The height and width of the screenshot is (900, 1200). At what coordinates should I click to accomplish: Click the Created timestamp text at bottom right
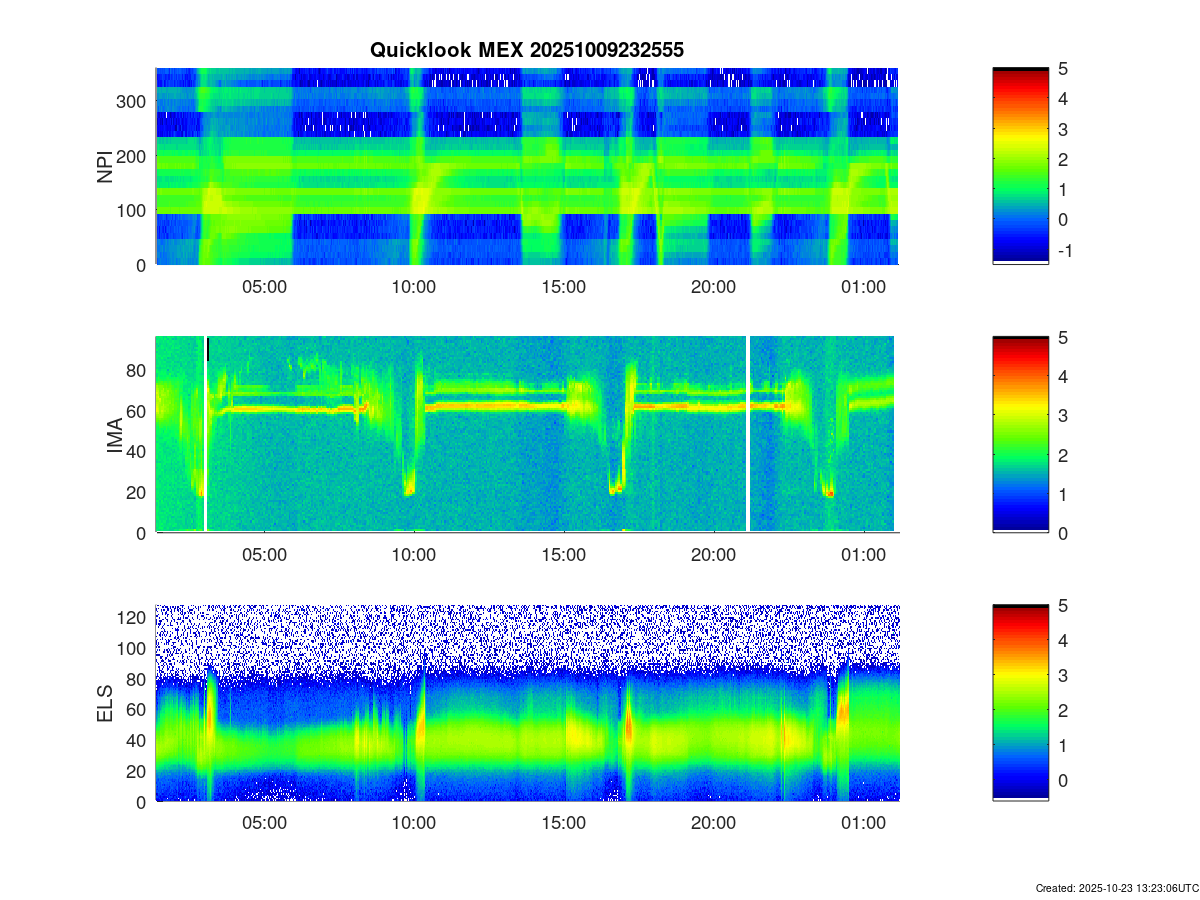click(x=1116, y=888)
